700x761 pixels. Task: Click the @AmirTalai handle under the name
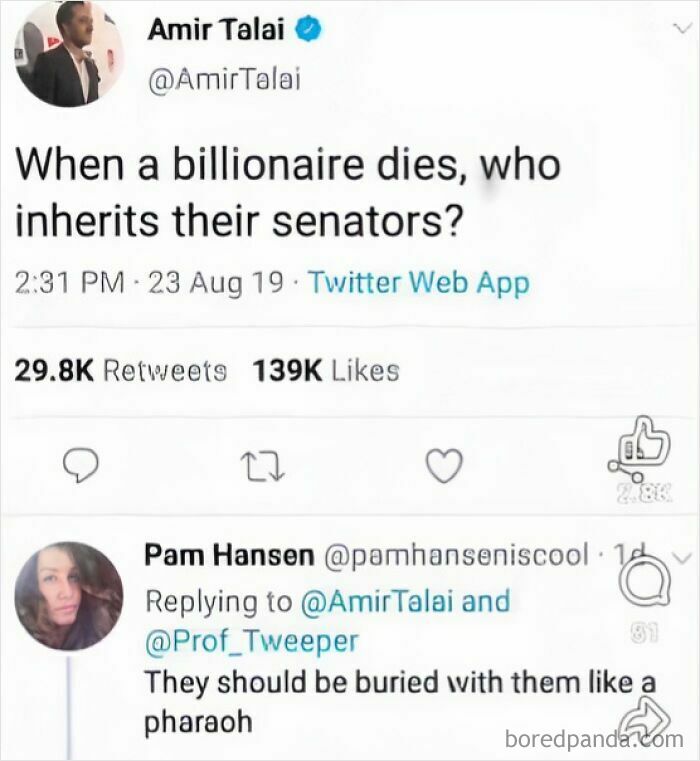[x=222, y=82]
